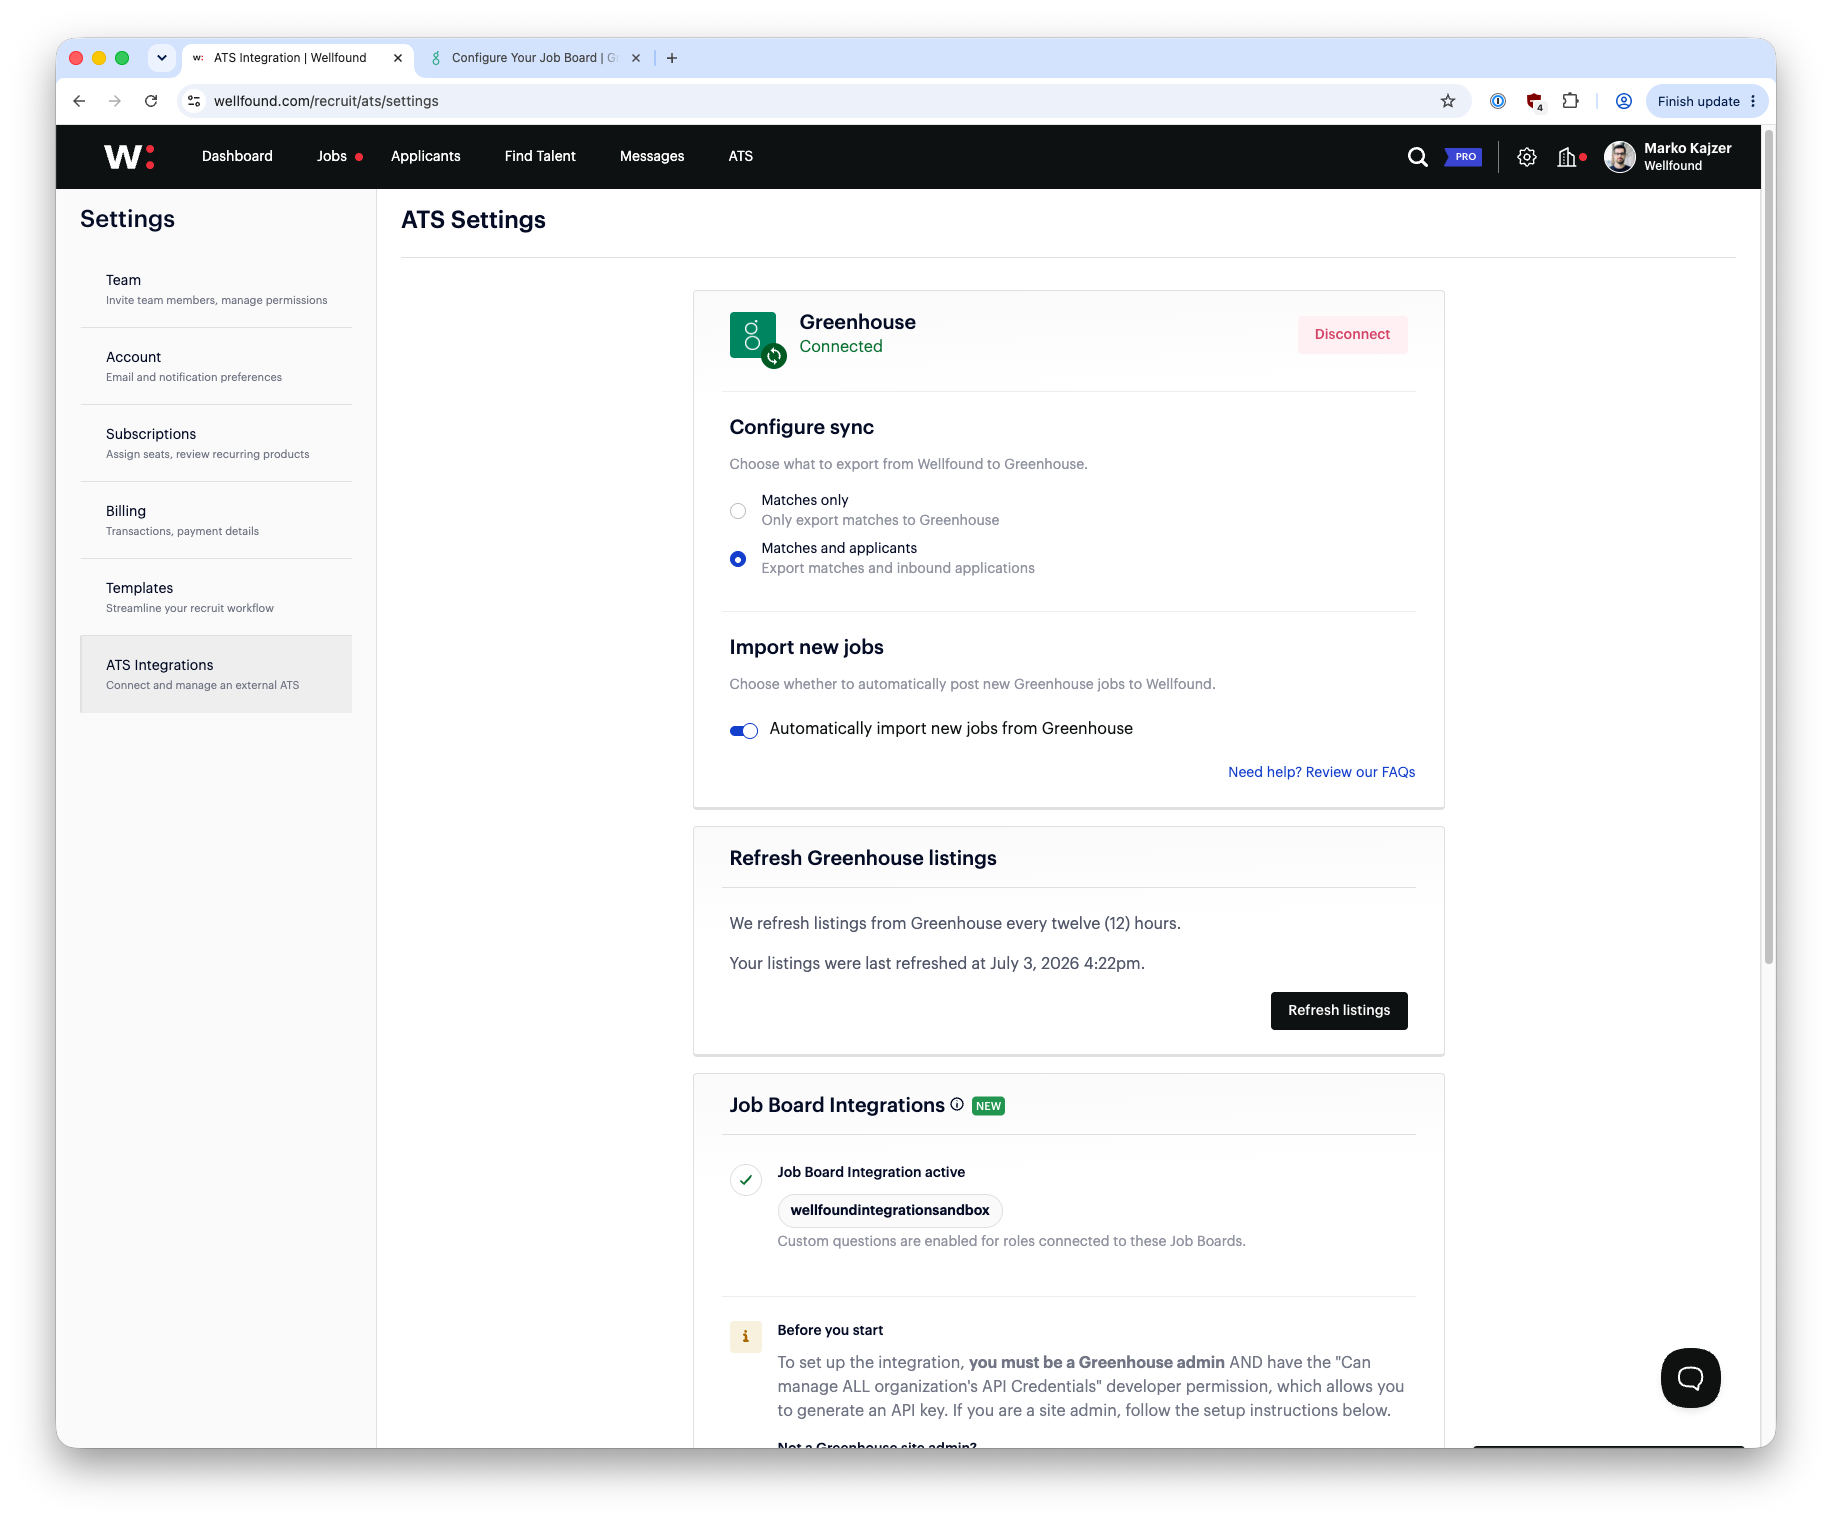
Task: Click the Import new jobs heading
Action: (807, 647)
